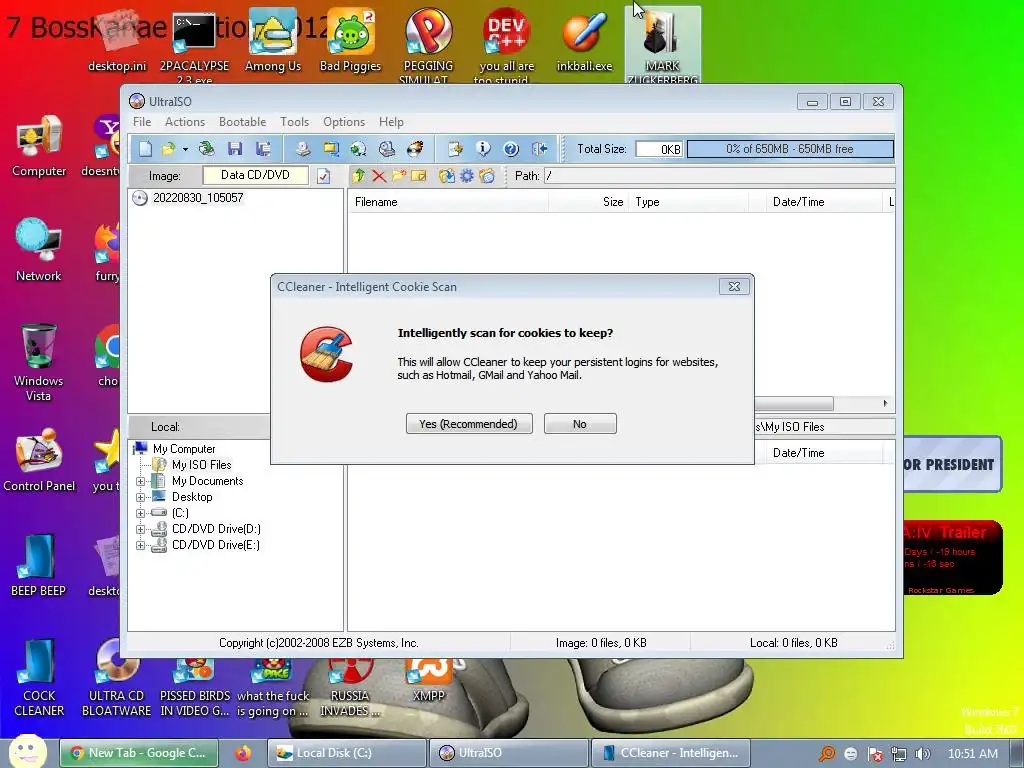Click the Burn CD/DVD Image flame icon
Viewport: 1024px width, 768px height.
point(415,149)
